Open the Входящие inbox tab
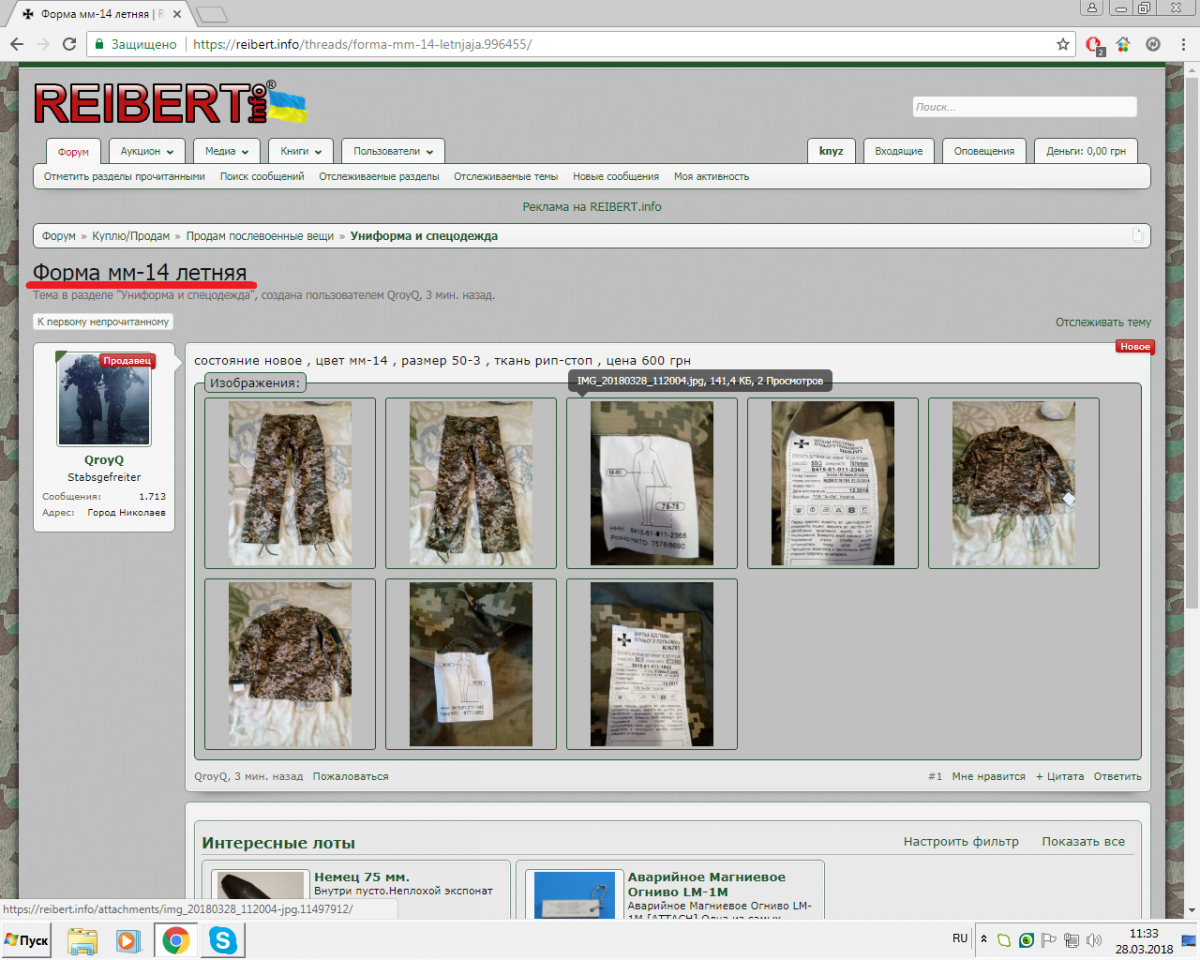 click(899, 151)
